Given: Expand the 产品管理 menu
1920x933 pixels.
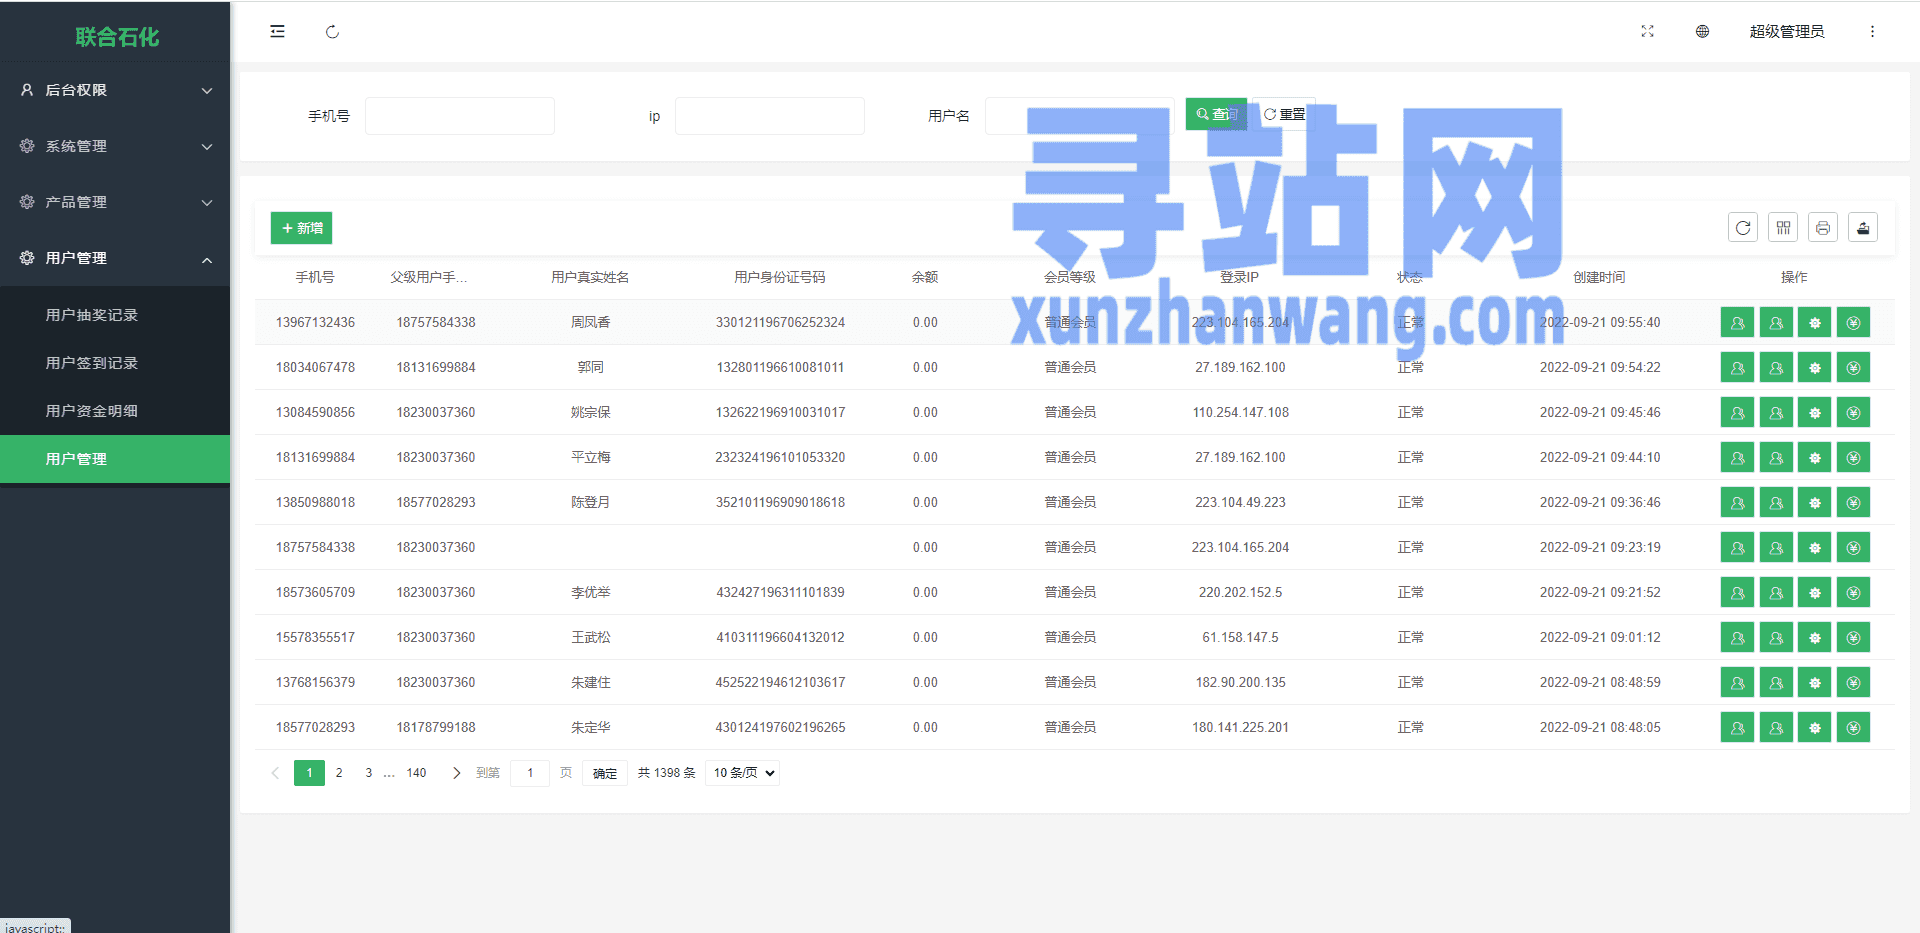Looking at the screenshot, I should coord(115,202).
